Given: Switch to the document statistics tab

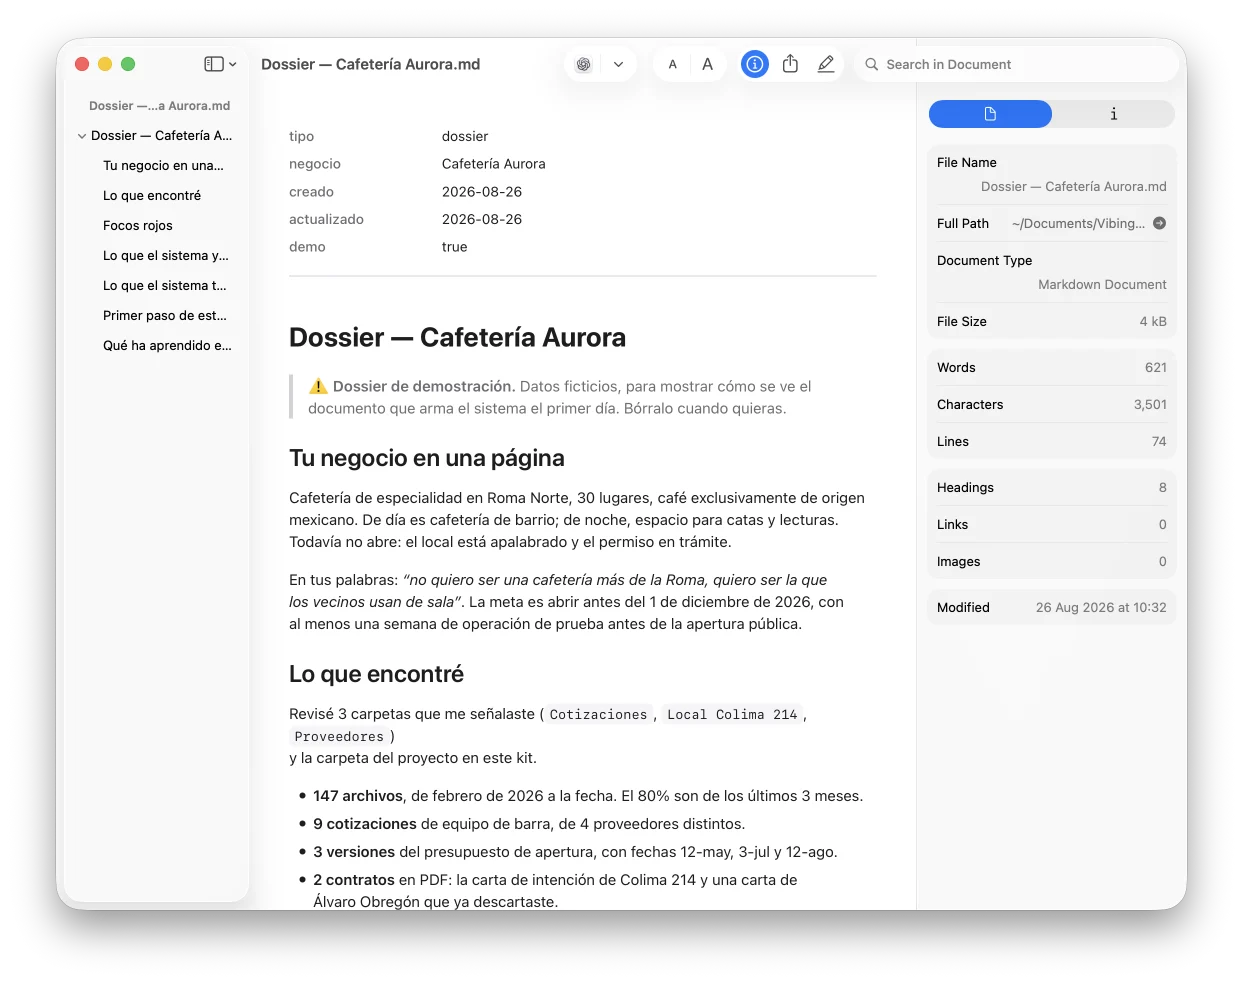Looking at the screenshot, I should click(990, 114).
